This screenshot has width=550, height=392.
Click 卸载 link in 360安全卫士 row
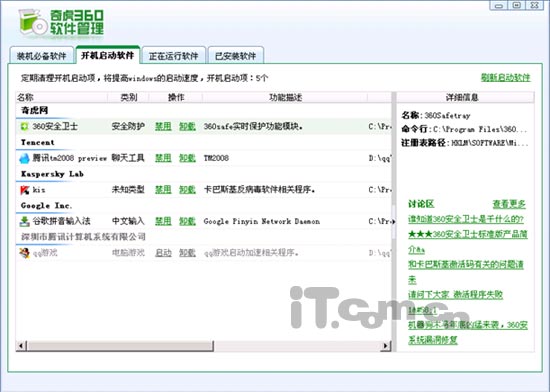point(187,126)
